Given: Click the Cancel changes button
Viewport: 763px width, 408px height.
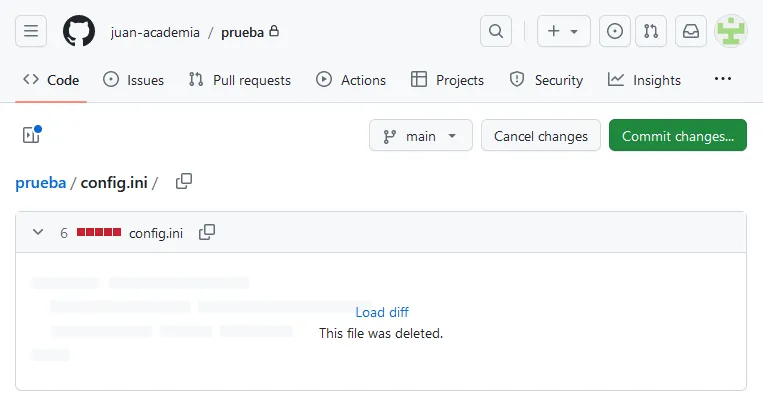Looking at the screenshot, I should [541, 136].
